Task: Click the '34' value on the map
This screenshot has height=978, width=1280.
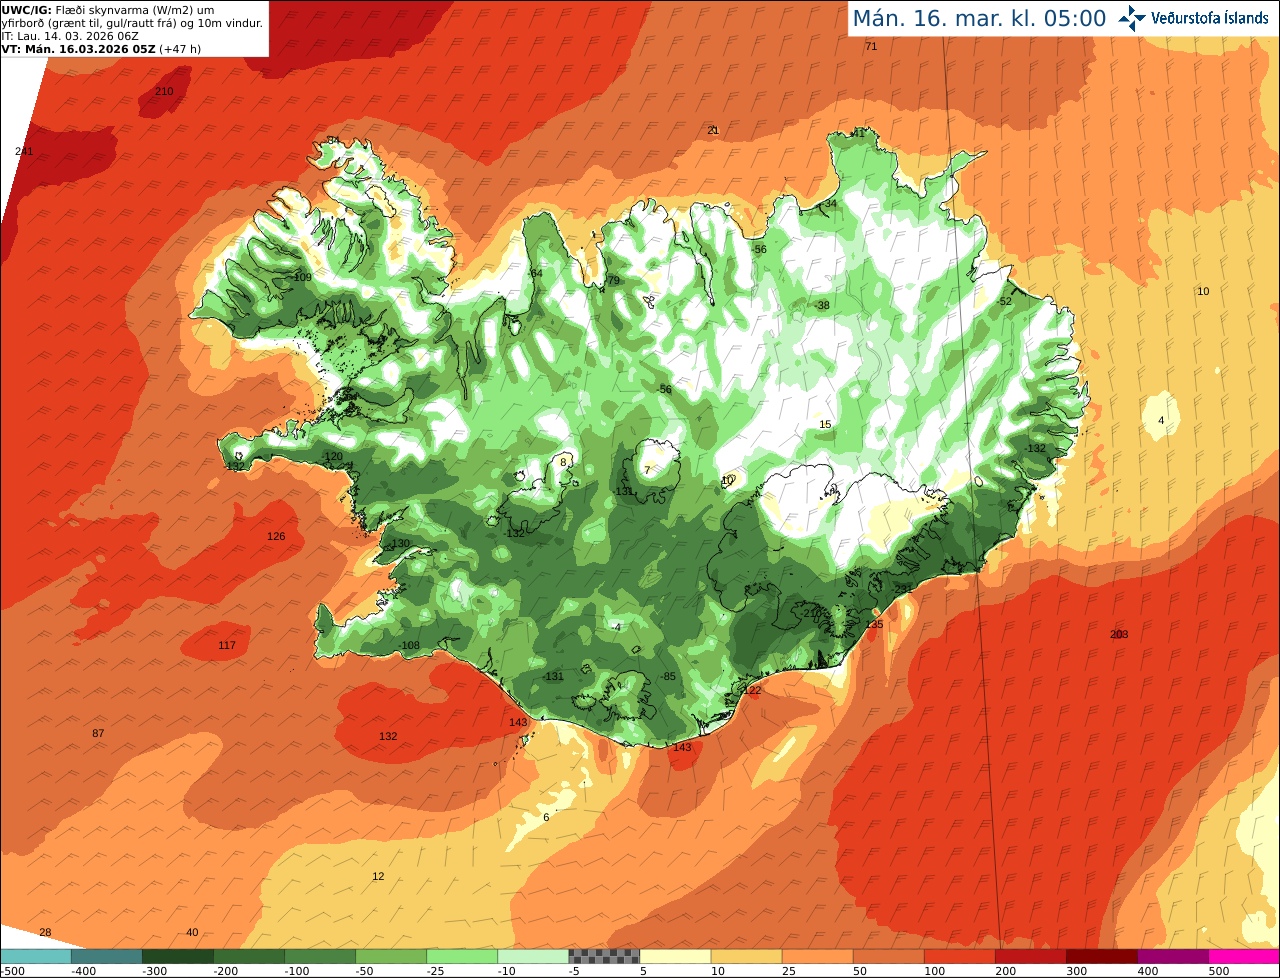Action: coord(830,203)
